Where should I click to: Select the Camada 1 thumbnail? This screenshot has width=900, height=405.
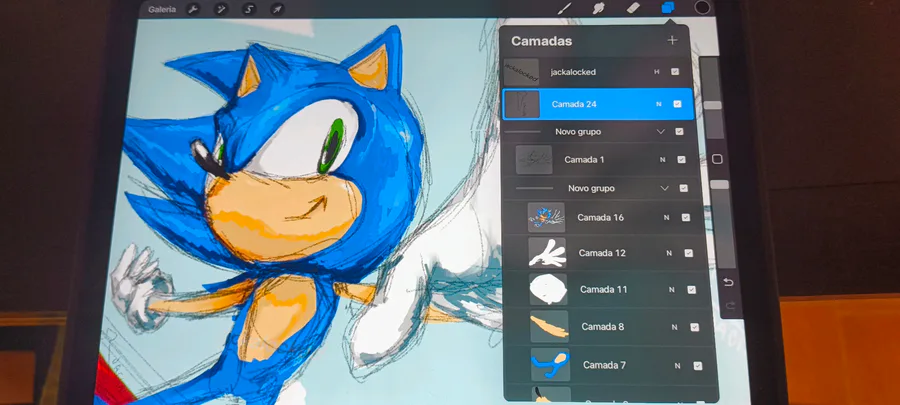[534, 159]
